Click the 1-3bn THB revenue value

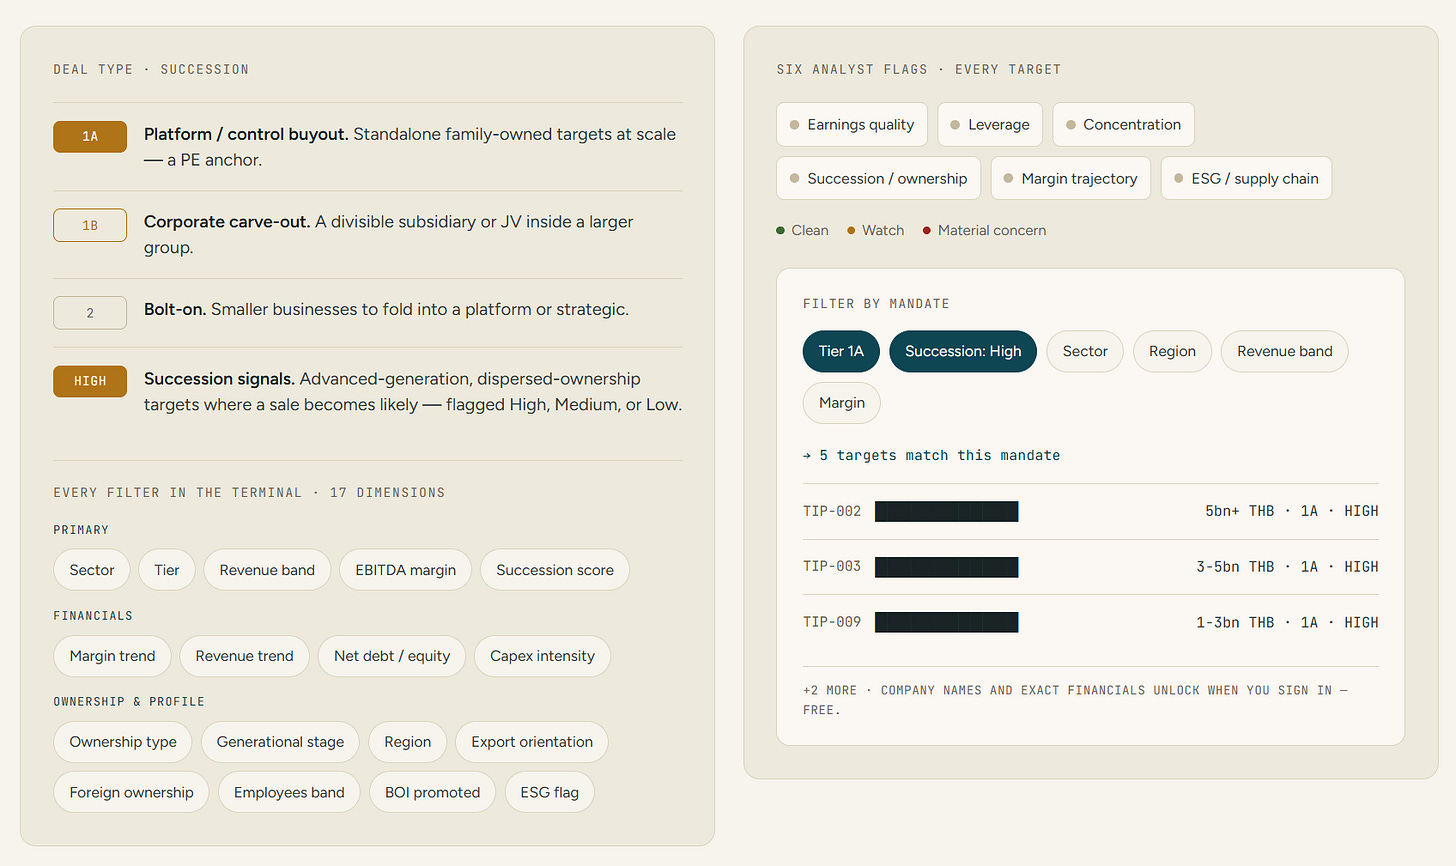pyautogui.click(x=1236, y=622)
